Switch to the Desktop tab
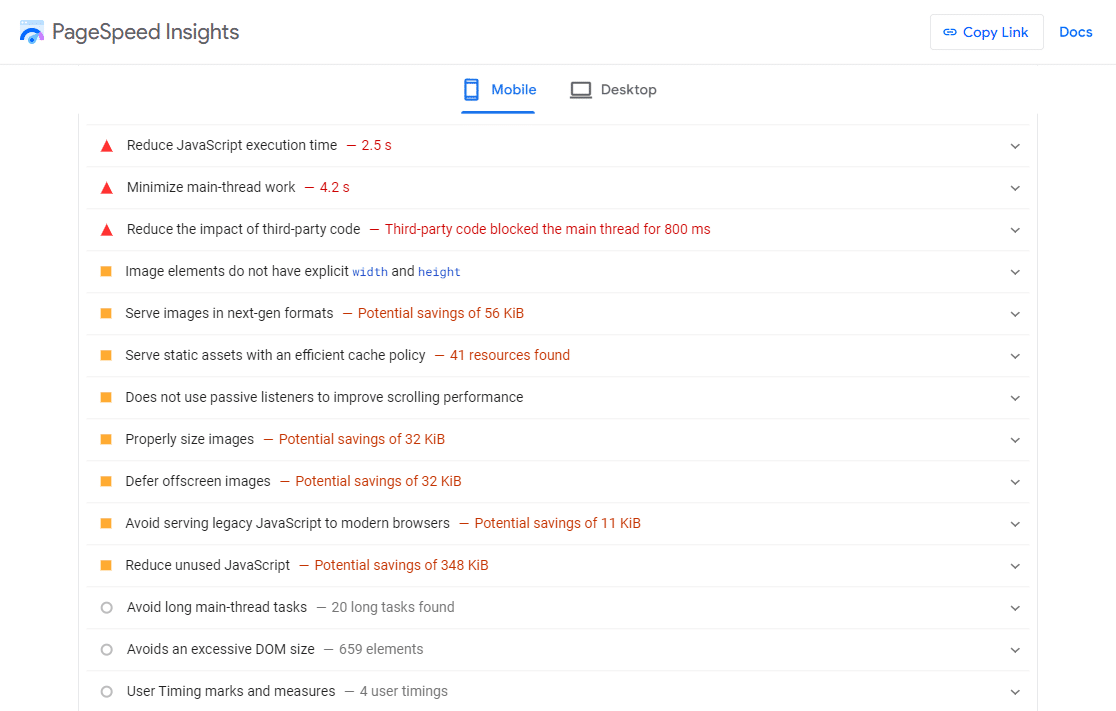The width and height of the screenshot is (1116, 711). point(613,90)
